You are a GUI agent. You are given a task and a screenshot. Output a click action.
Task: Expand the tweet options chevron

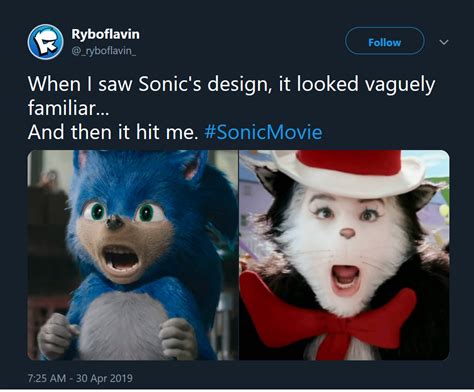coord(444,42)
